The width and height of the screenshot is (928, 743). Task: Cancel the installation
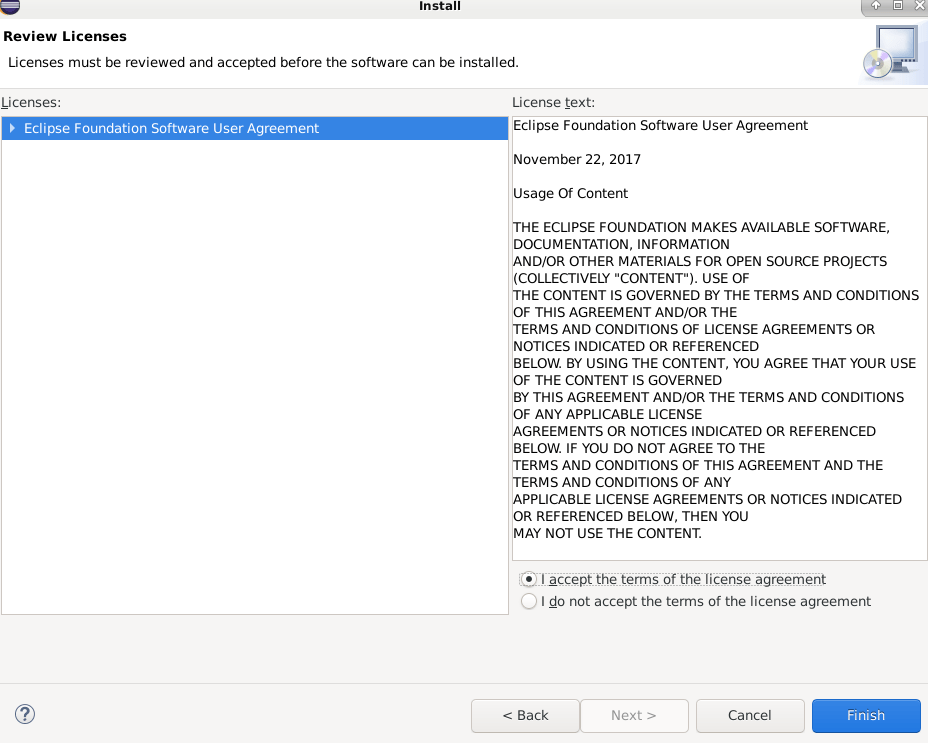[750, 715]
